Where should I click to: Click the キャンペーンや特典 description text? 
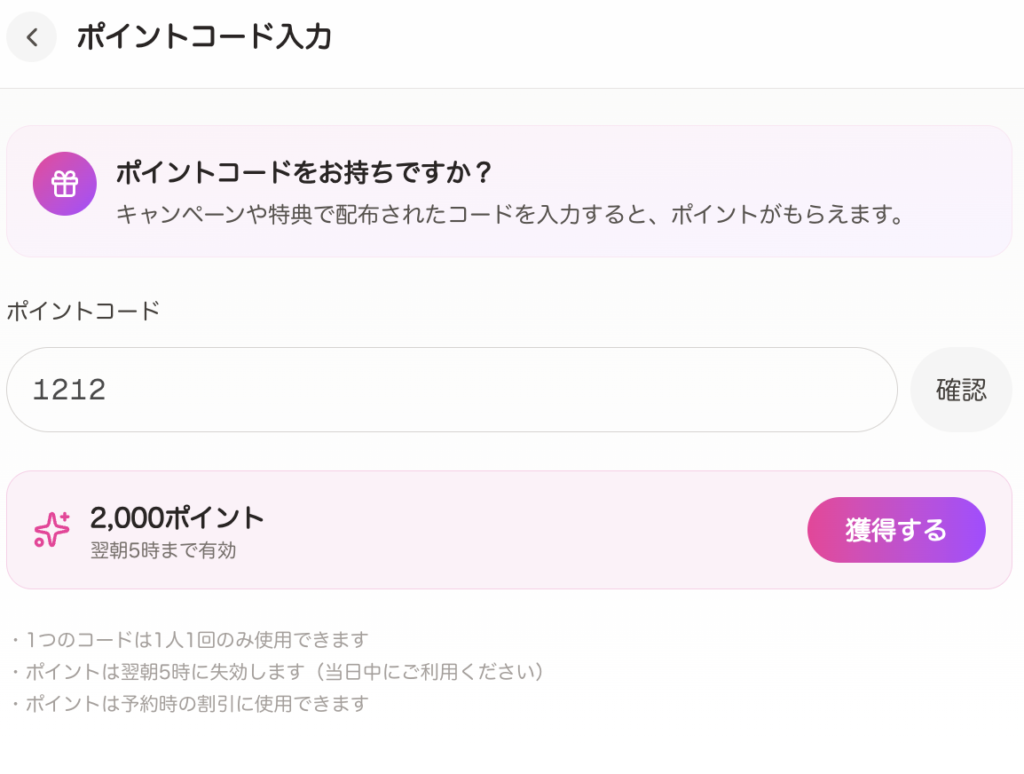point(510,214)
